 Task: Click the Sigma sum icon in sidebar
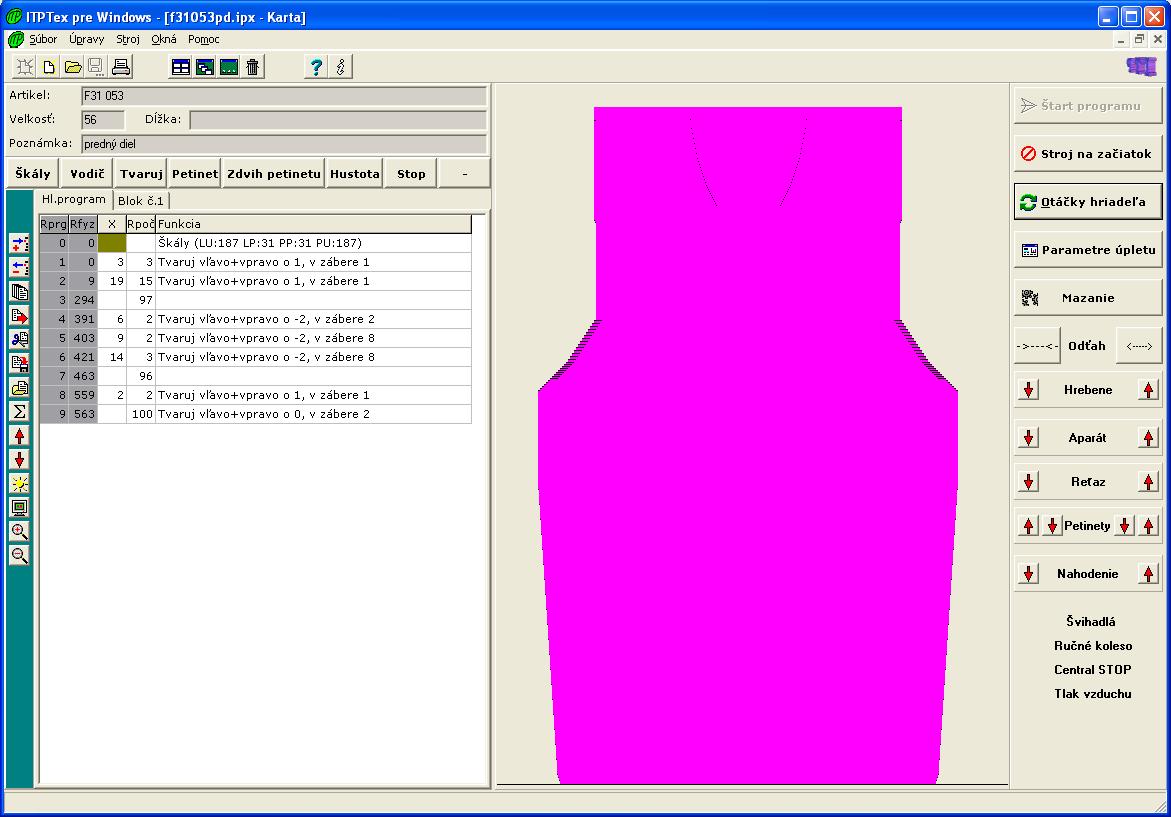click(19, 411)
